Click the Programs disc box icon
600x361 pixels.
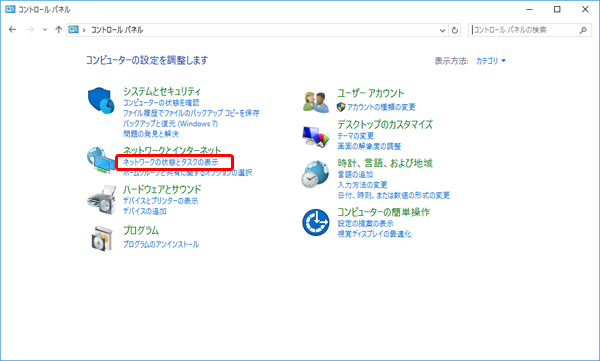coord(102,238)
